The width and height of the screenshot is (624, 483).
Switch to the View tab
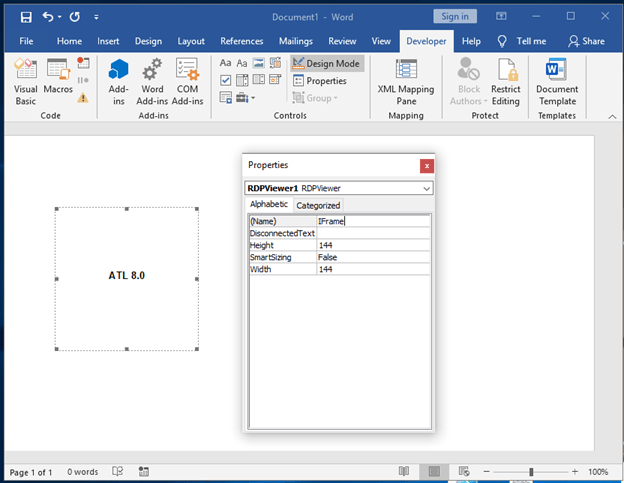tap(381, 41)
